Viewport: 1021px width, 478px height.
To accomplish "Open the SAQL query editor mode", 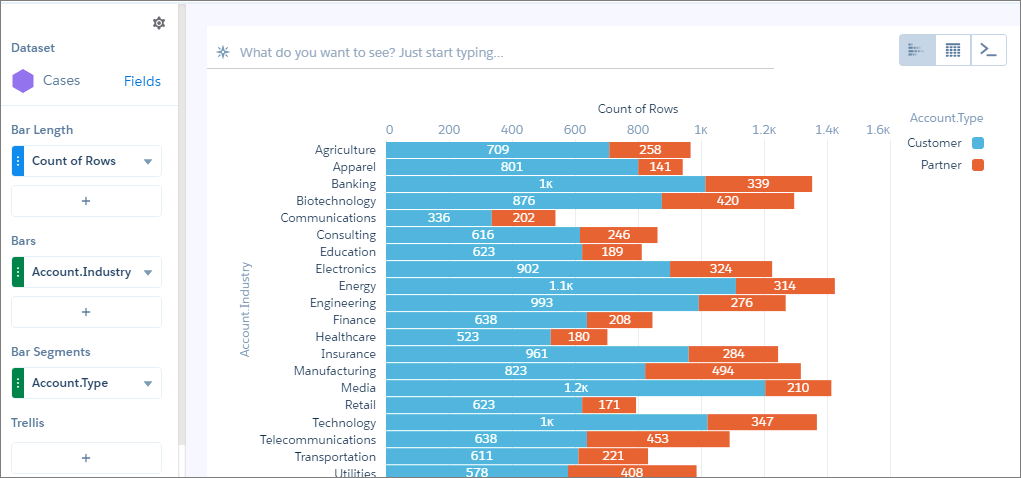I will click(988, 50).
